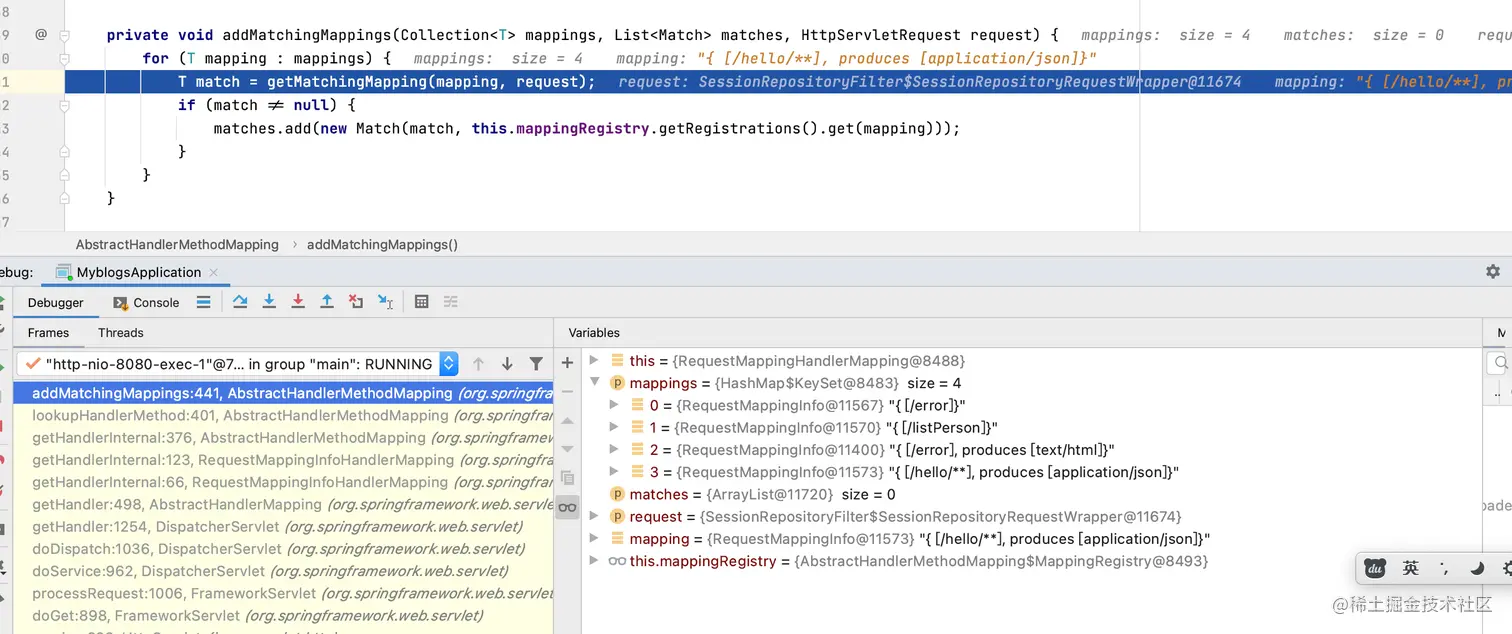This screenshot has height=634, width=1512.
Task: Select the Frames tab
Action: (48, 333)
